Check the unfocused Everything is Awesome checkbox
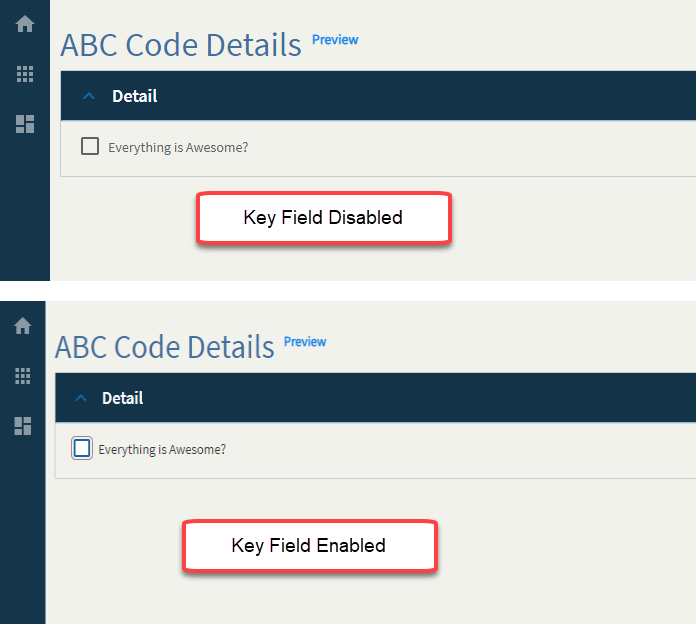 pos(90,146)
